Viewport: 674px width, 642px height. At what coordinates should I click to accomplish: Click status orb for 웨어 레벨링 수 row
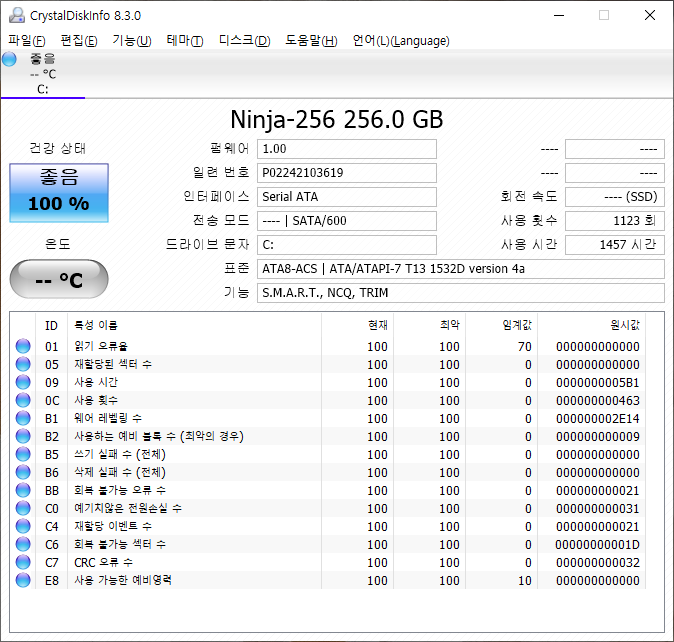click(x=23, y=419)
